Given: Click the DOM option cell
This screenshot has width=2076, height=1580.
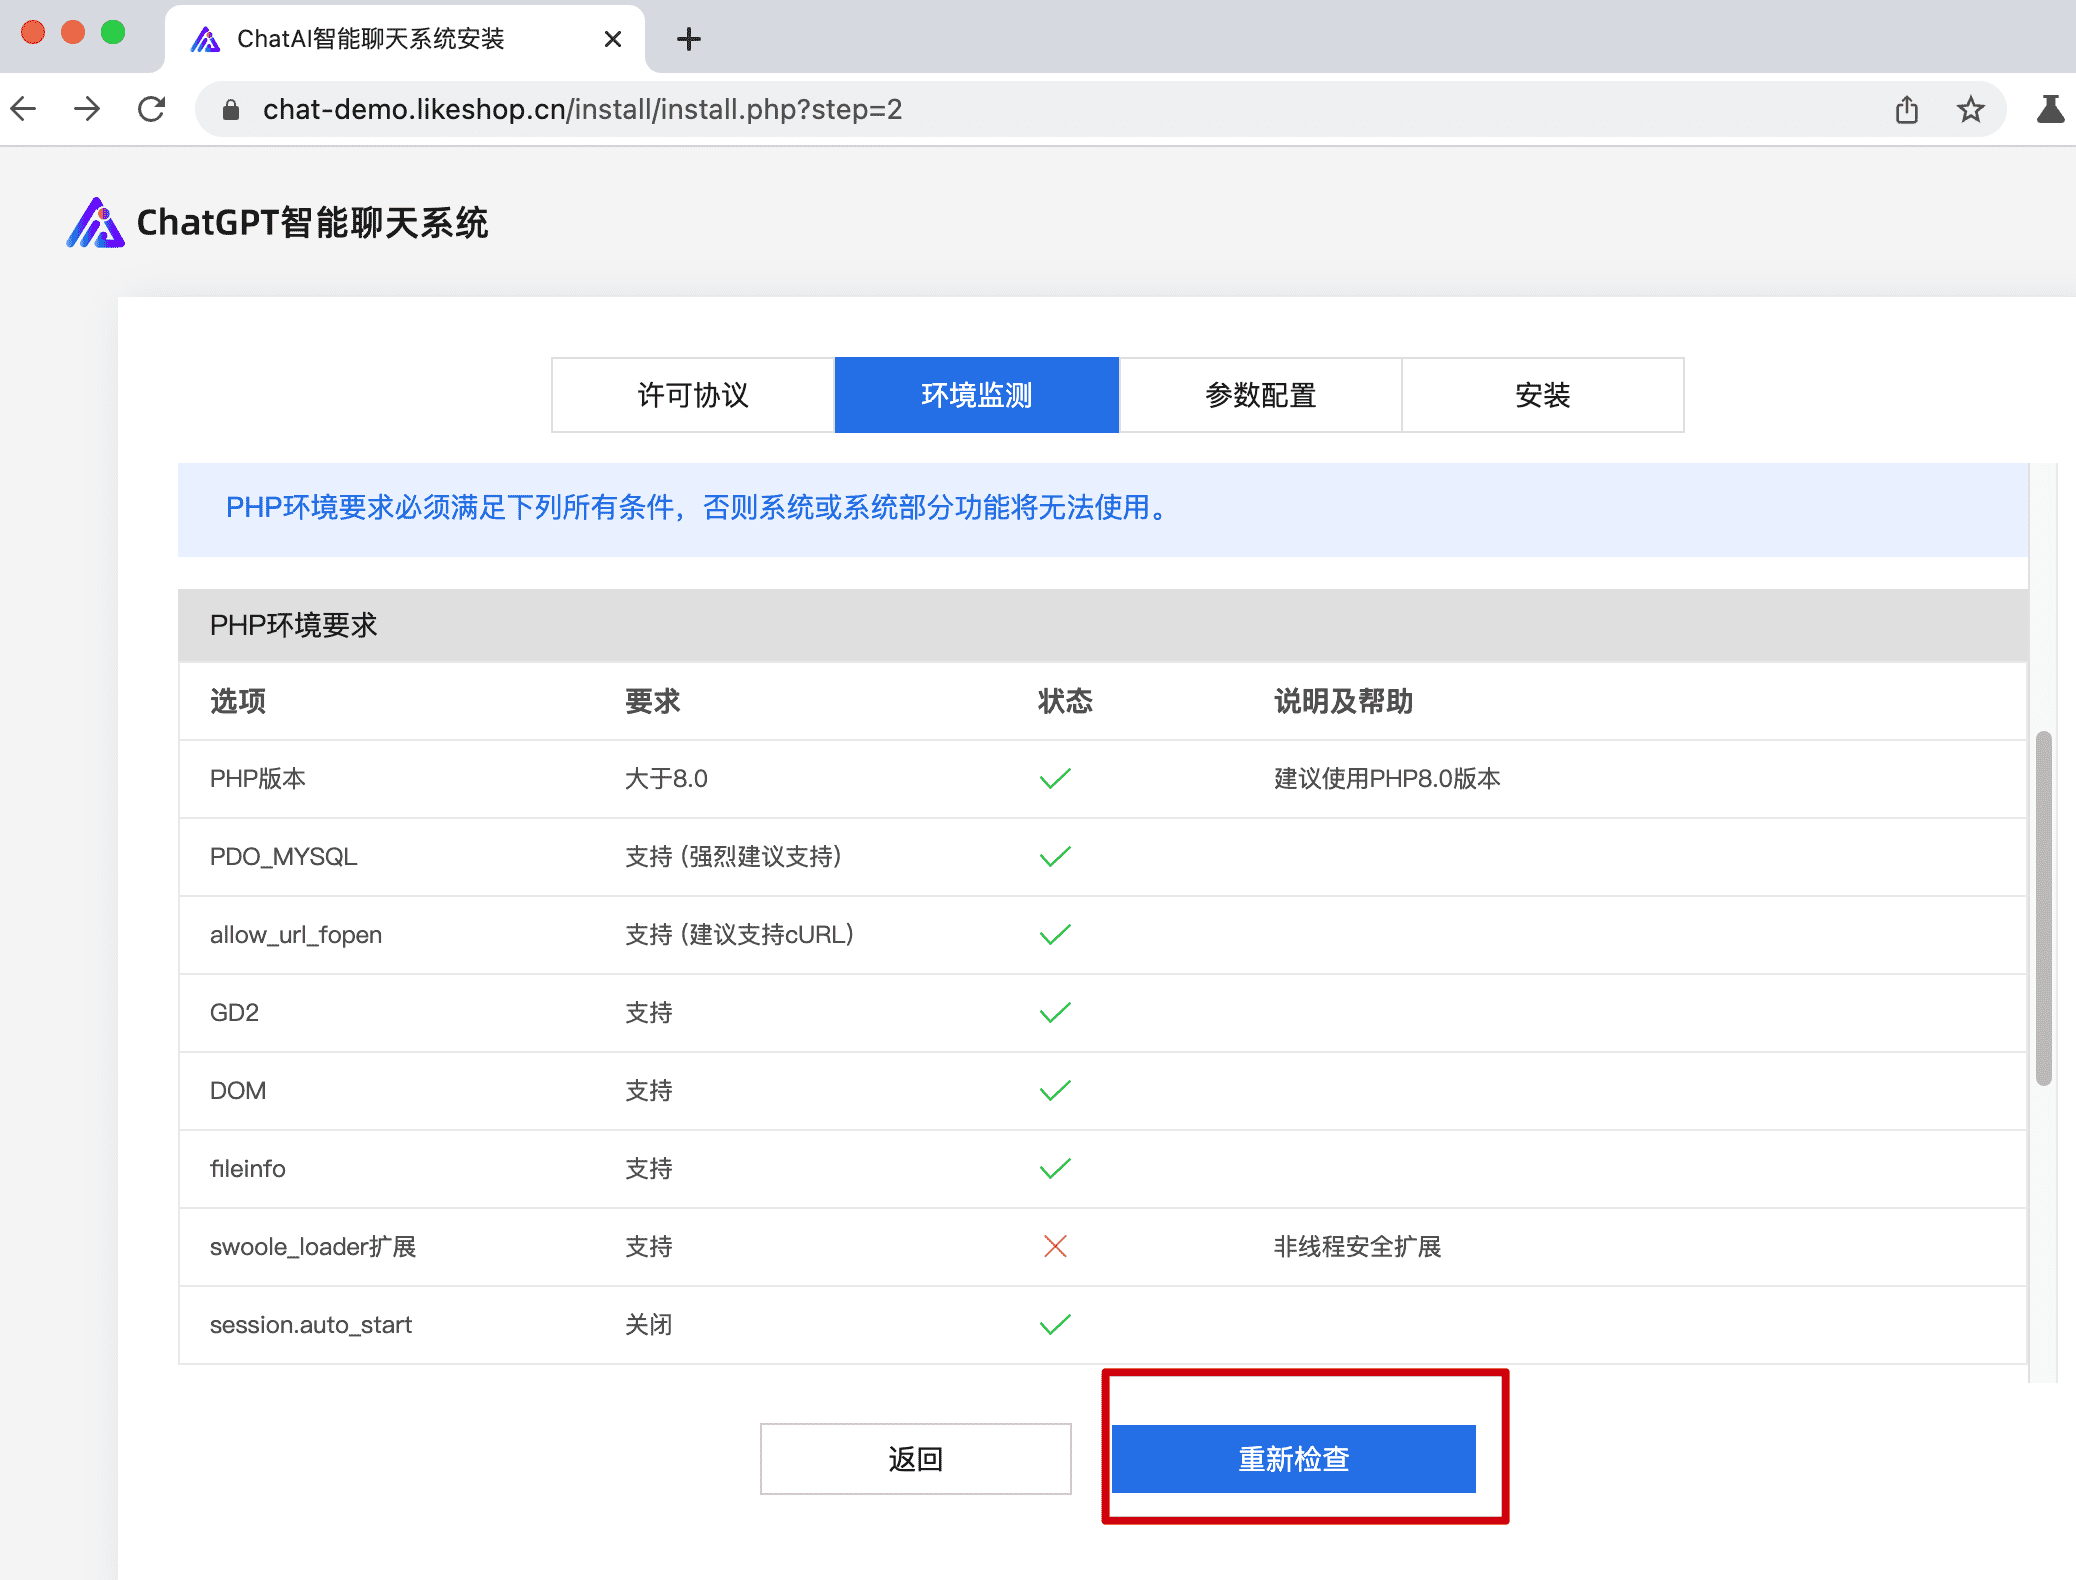Looking at the screenshot, I should pos(238,1090).
